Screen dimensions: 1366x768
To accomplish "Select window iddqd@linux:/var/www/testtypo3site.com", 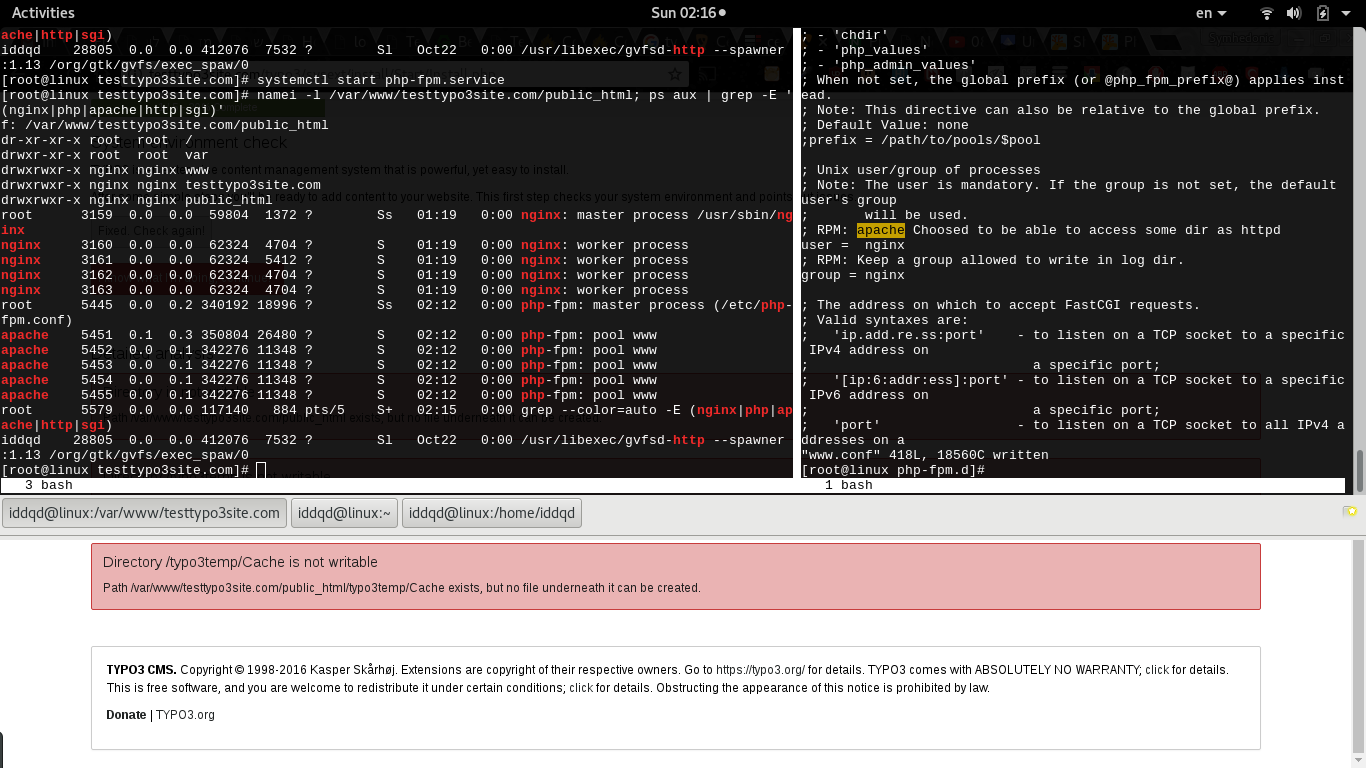I will coord(144,513).
